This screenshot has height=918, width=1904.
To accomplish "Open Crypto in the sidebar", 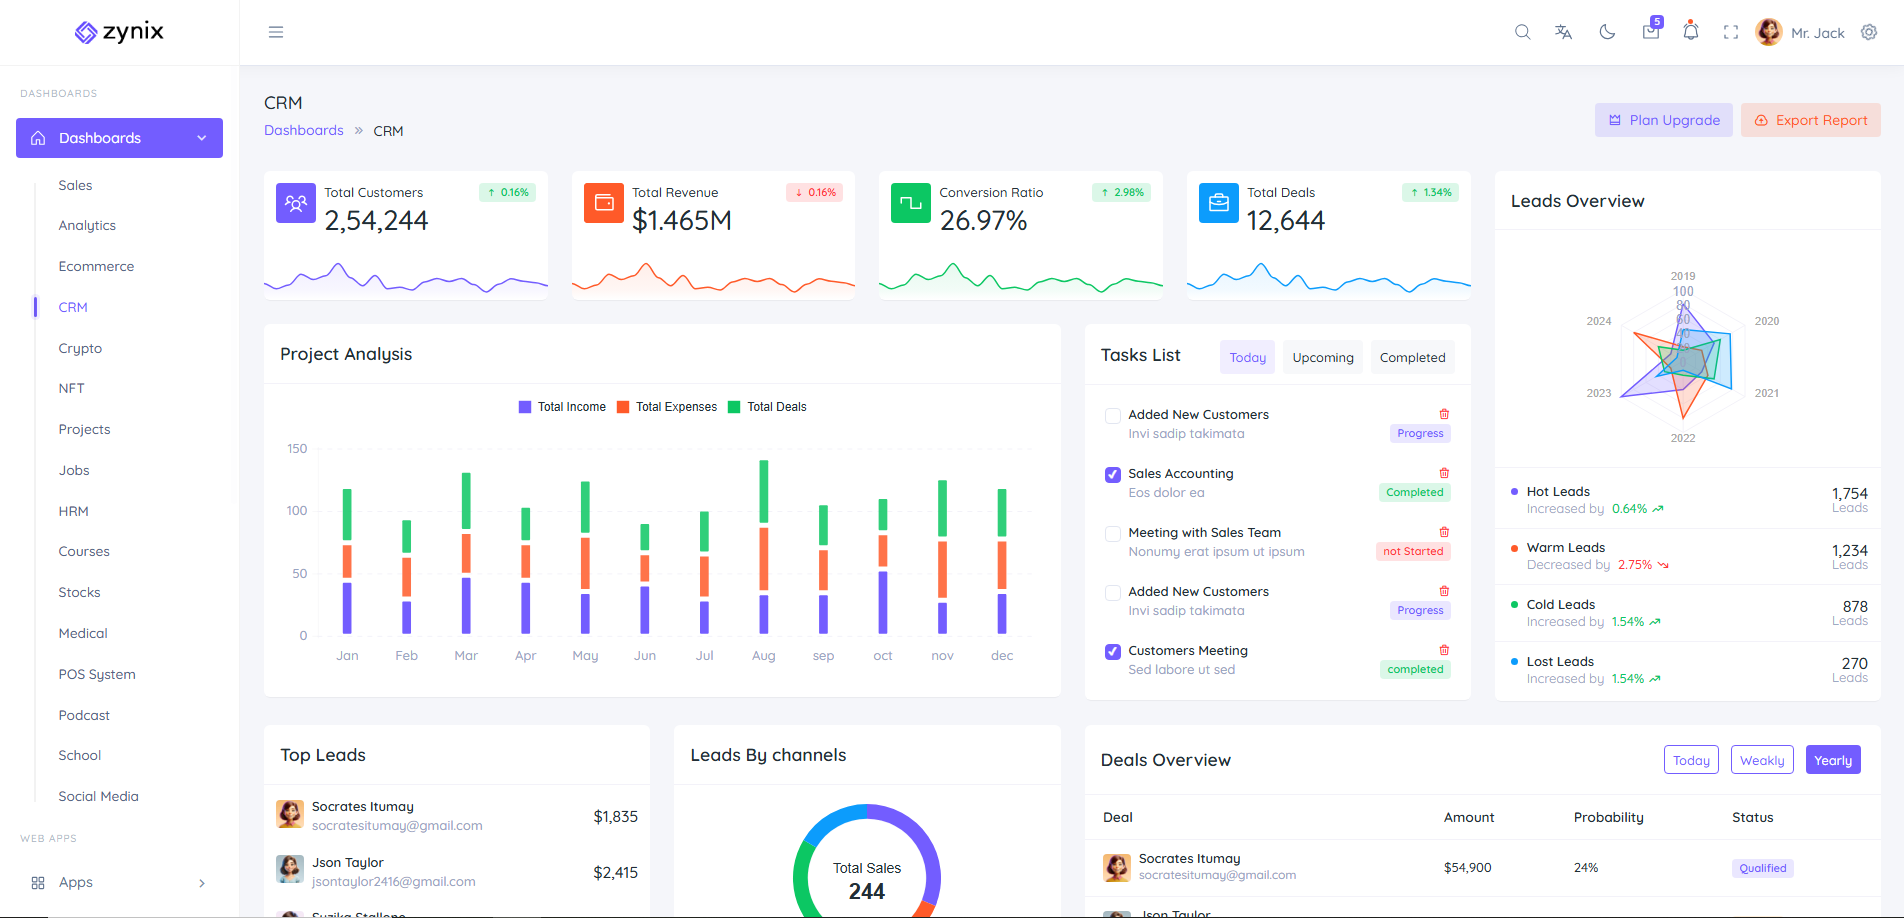I will [x=80, y=348].
